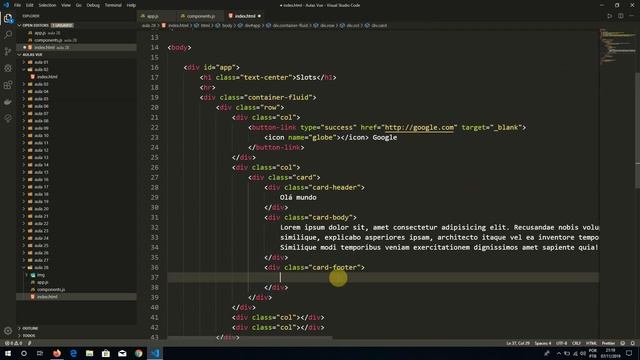
Task: Switch to the app.js editor tab
Action: pyautogui.click(x=153, y=16)
